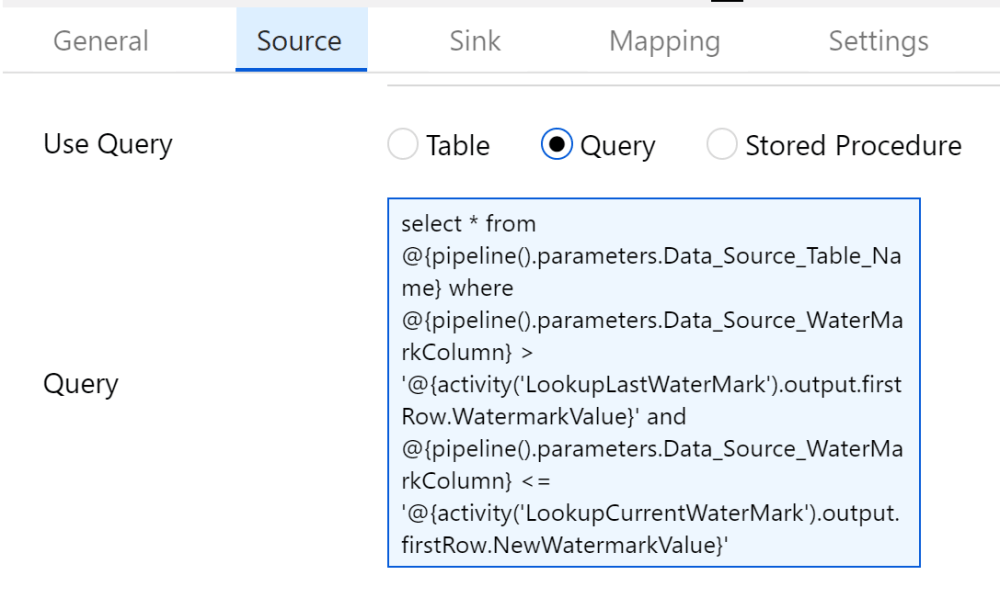Click the Query label left of text box
Screen dimensions: 1000x598
click(x=81, y=384)
